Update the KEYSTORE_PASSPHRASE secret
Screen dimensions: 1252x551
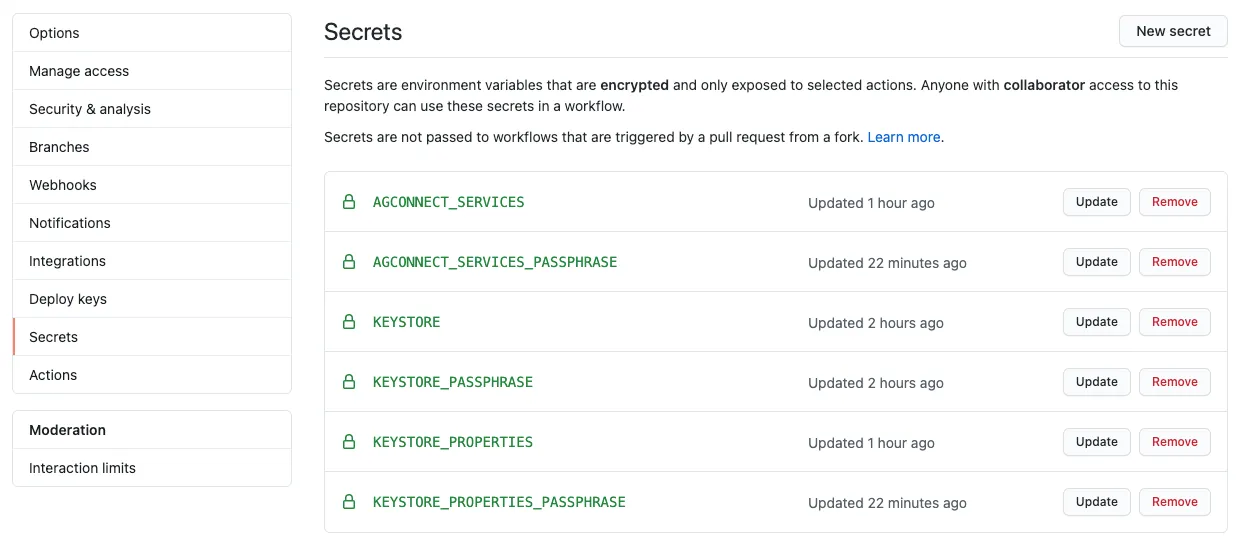1096,382
